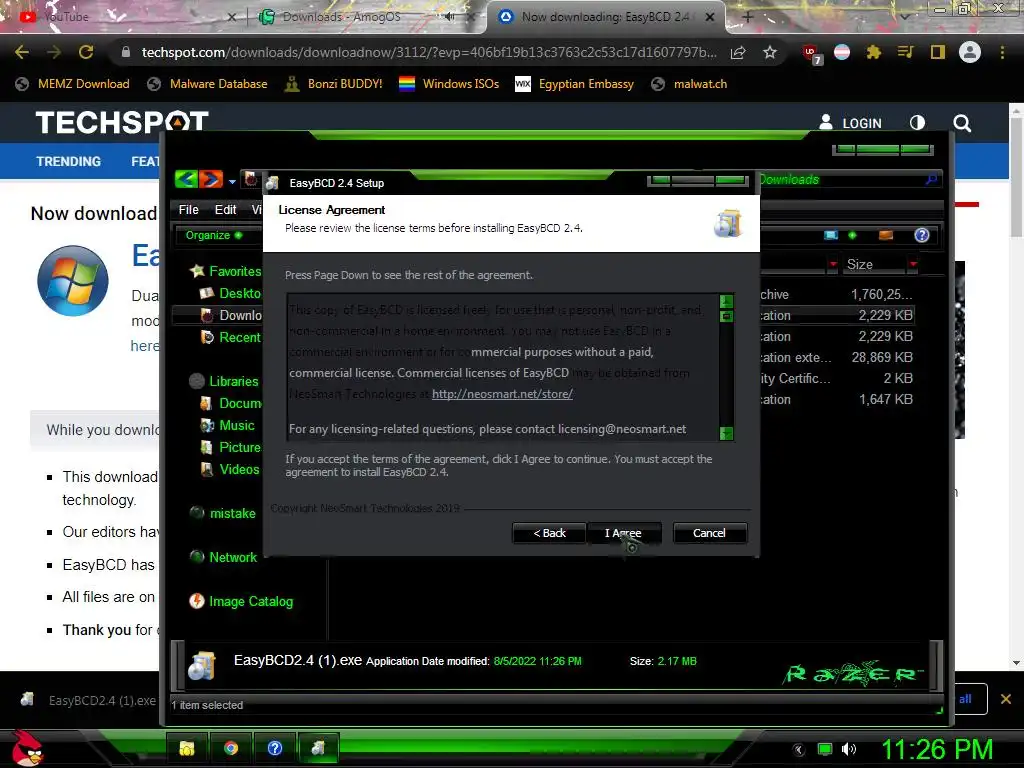This screenshot has height=768, width=1024.
Task: Open Windows ISOs bookmark
Action: coord(449,84)
